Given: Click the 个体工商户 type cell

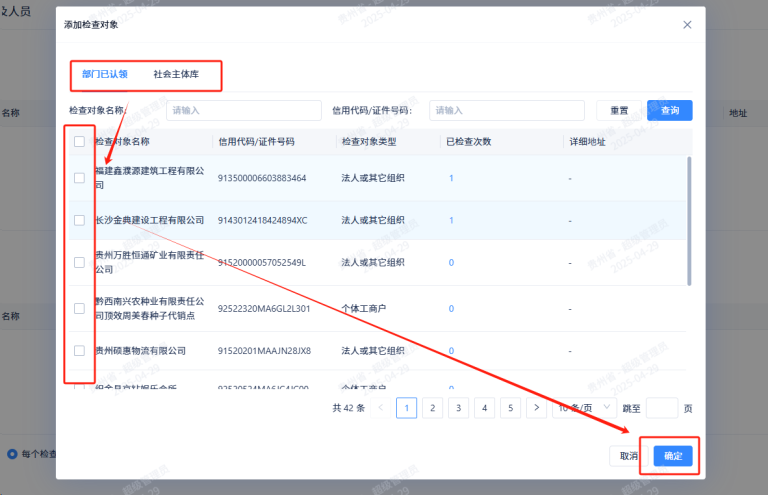Looking at the screenshot, I should point(363,308).
